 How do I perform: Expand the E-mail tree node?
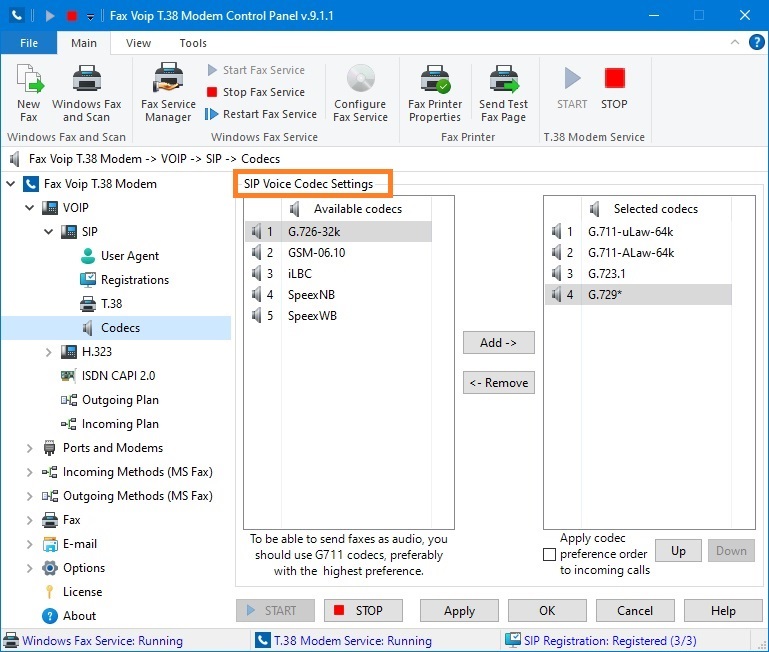pyautogui.click(x=29, y=544)
